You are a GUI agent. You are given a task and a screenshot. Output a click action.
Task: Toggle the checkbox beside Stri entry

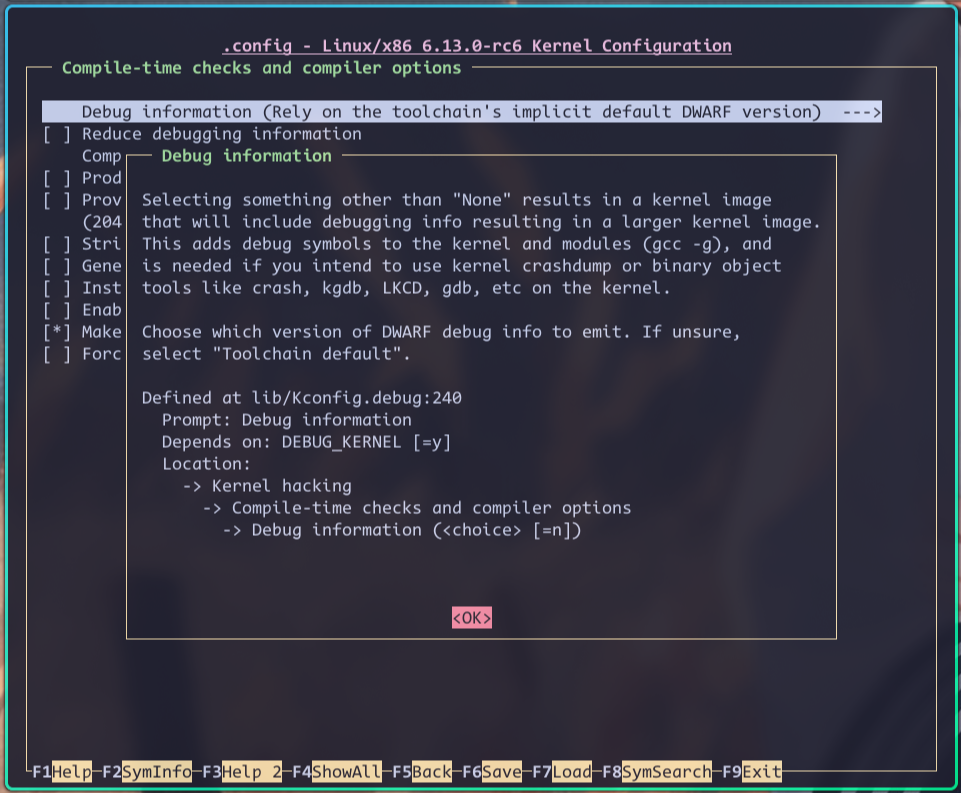pyautogui.click(x=56, y=244)
